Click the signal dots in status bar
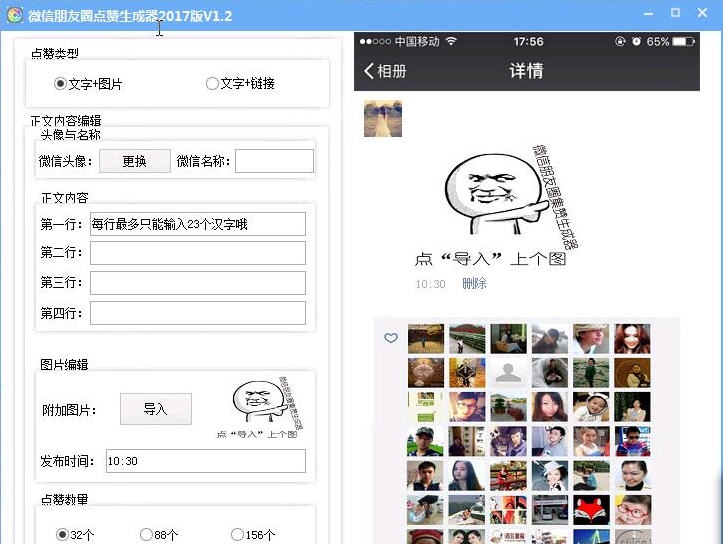 tap(375, 41)
